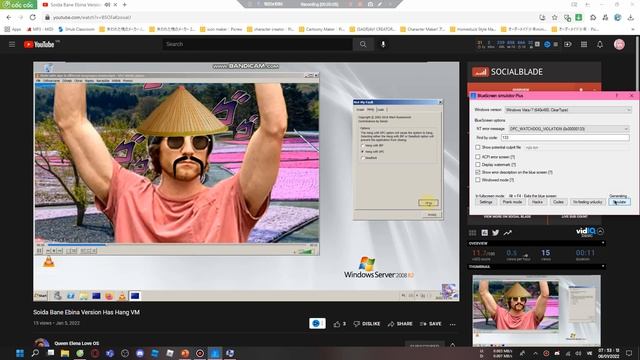This screenshot has height=360, width=640.
Task: Open the Twitter icon in vidIQ panel
Action: pos(496,233)
